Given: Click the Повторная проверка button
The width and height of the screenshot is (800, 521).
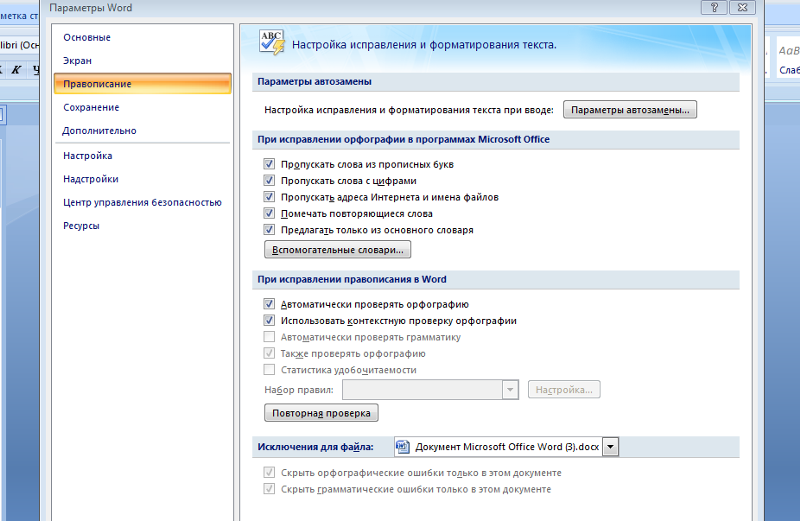Looking at the screenshot, I should click(321, 413).
